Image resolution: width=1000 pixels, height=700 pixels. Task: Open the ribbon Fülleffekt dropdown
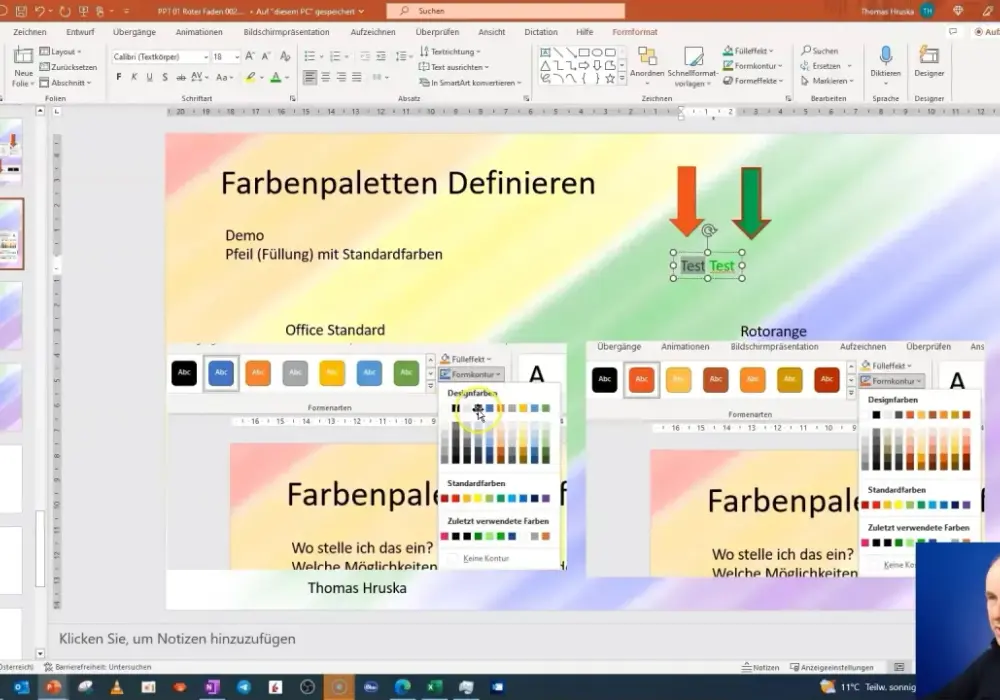pos(749,50)
